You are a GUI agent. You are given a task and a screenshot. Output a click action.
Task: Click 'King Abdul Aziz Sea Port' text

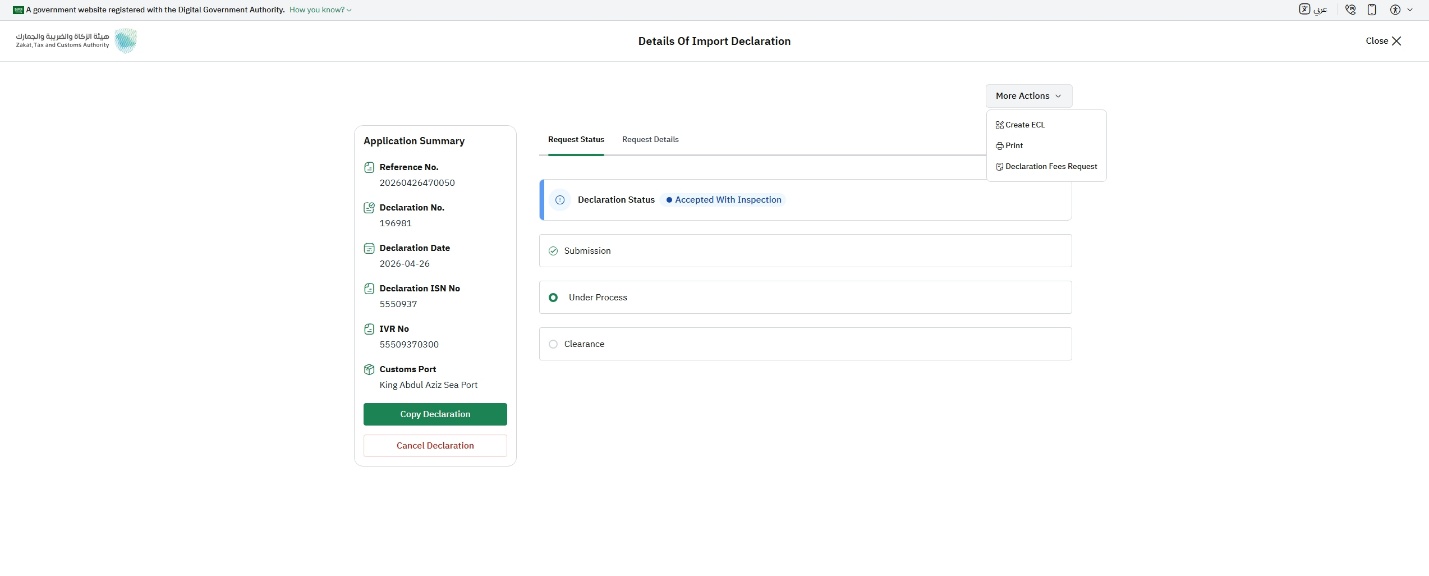coord(429,385)
